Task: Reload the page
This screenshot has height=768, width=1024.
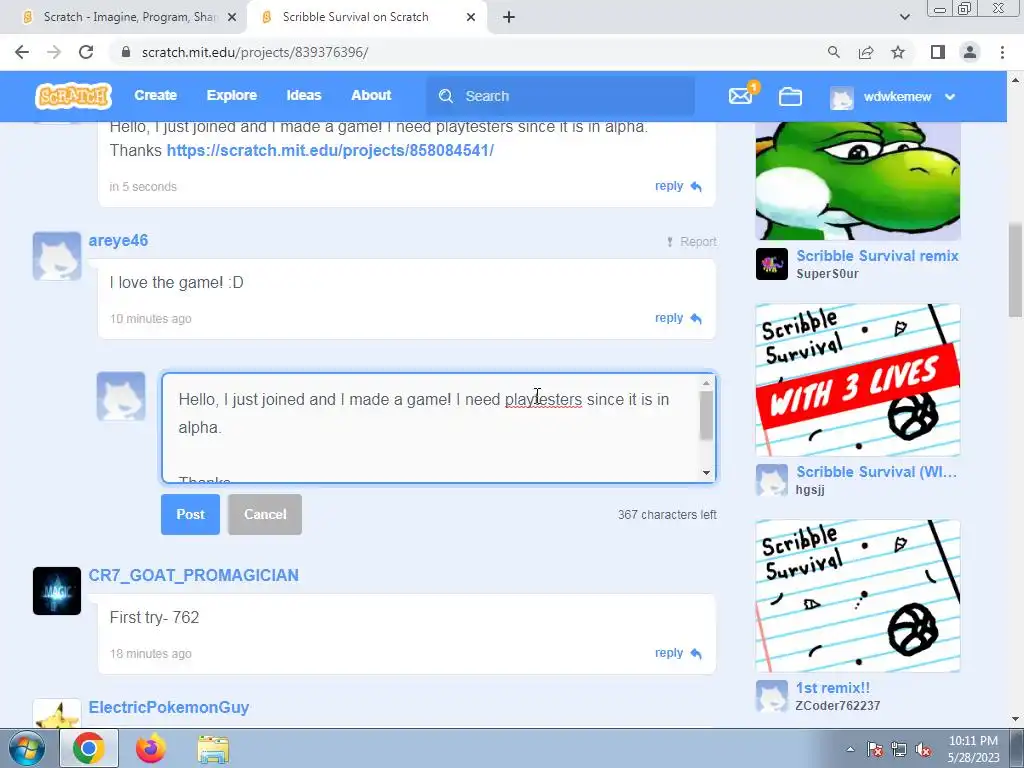Action: 86,52
